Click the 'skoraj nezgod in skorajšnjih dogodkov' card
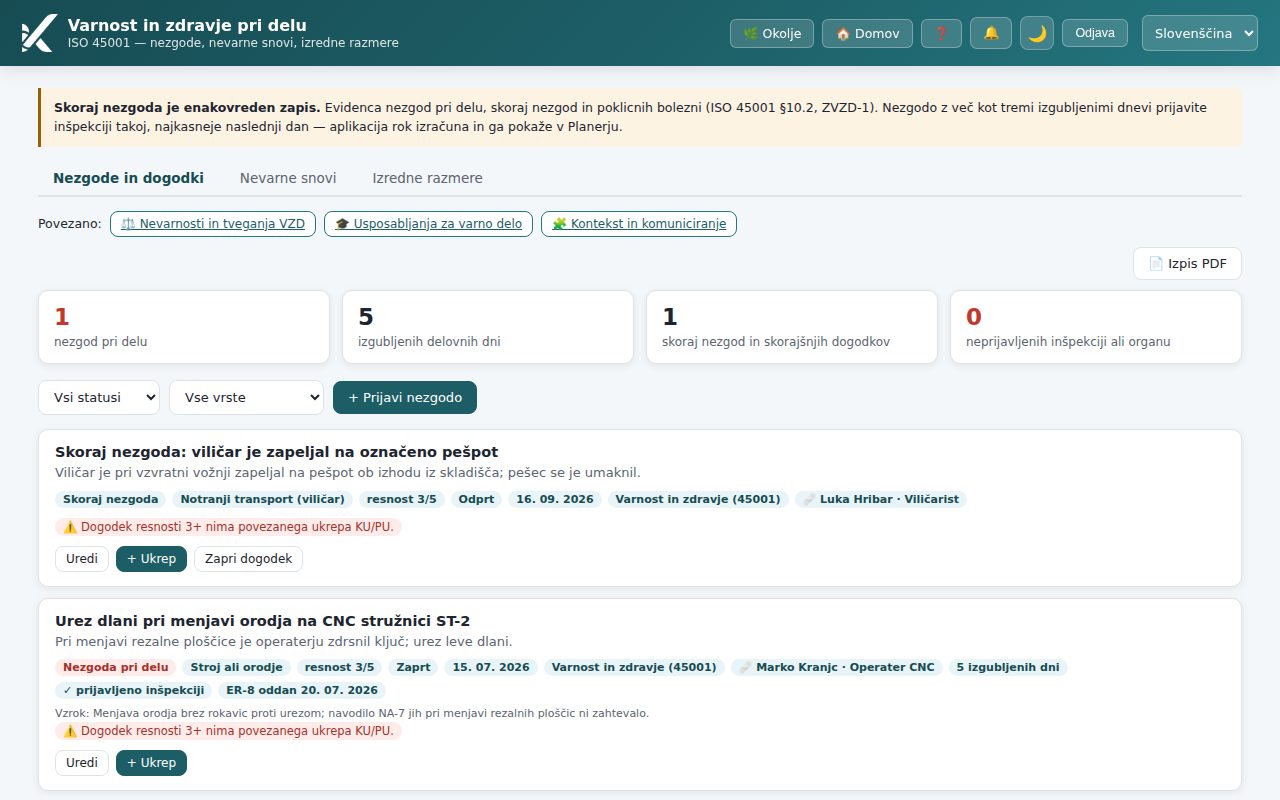The image size is (1280, 800). [792, 327]
